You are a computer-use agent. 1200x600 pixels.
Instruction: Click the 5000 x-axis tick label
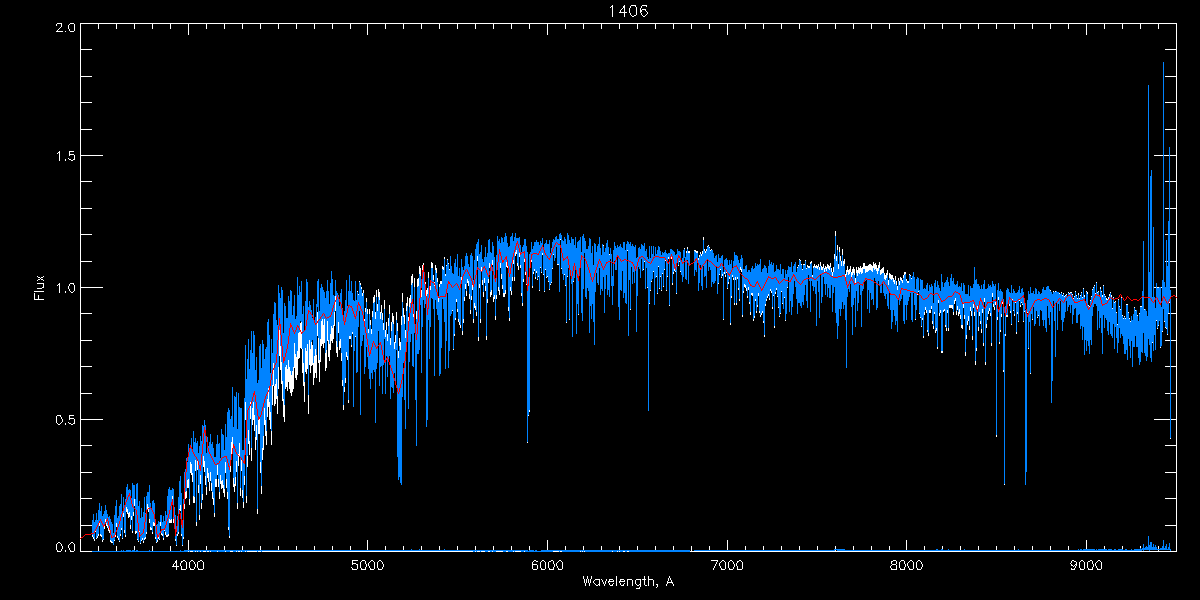[366, 564]
